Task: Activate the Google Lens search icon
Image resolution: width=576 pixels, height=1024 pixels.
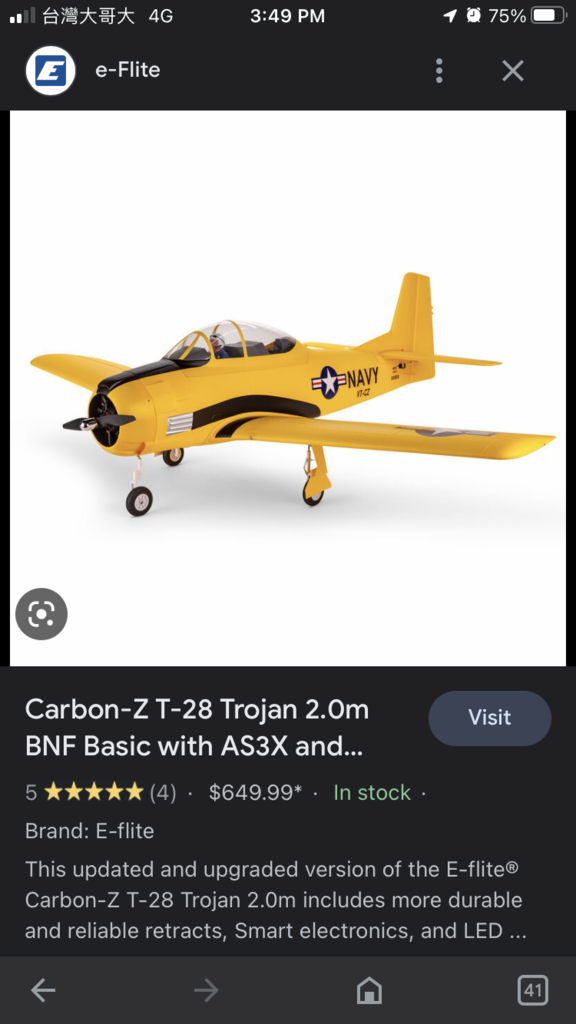Action: (x=41, y=614)
